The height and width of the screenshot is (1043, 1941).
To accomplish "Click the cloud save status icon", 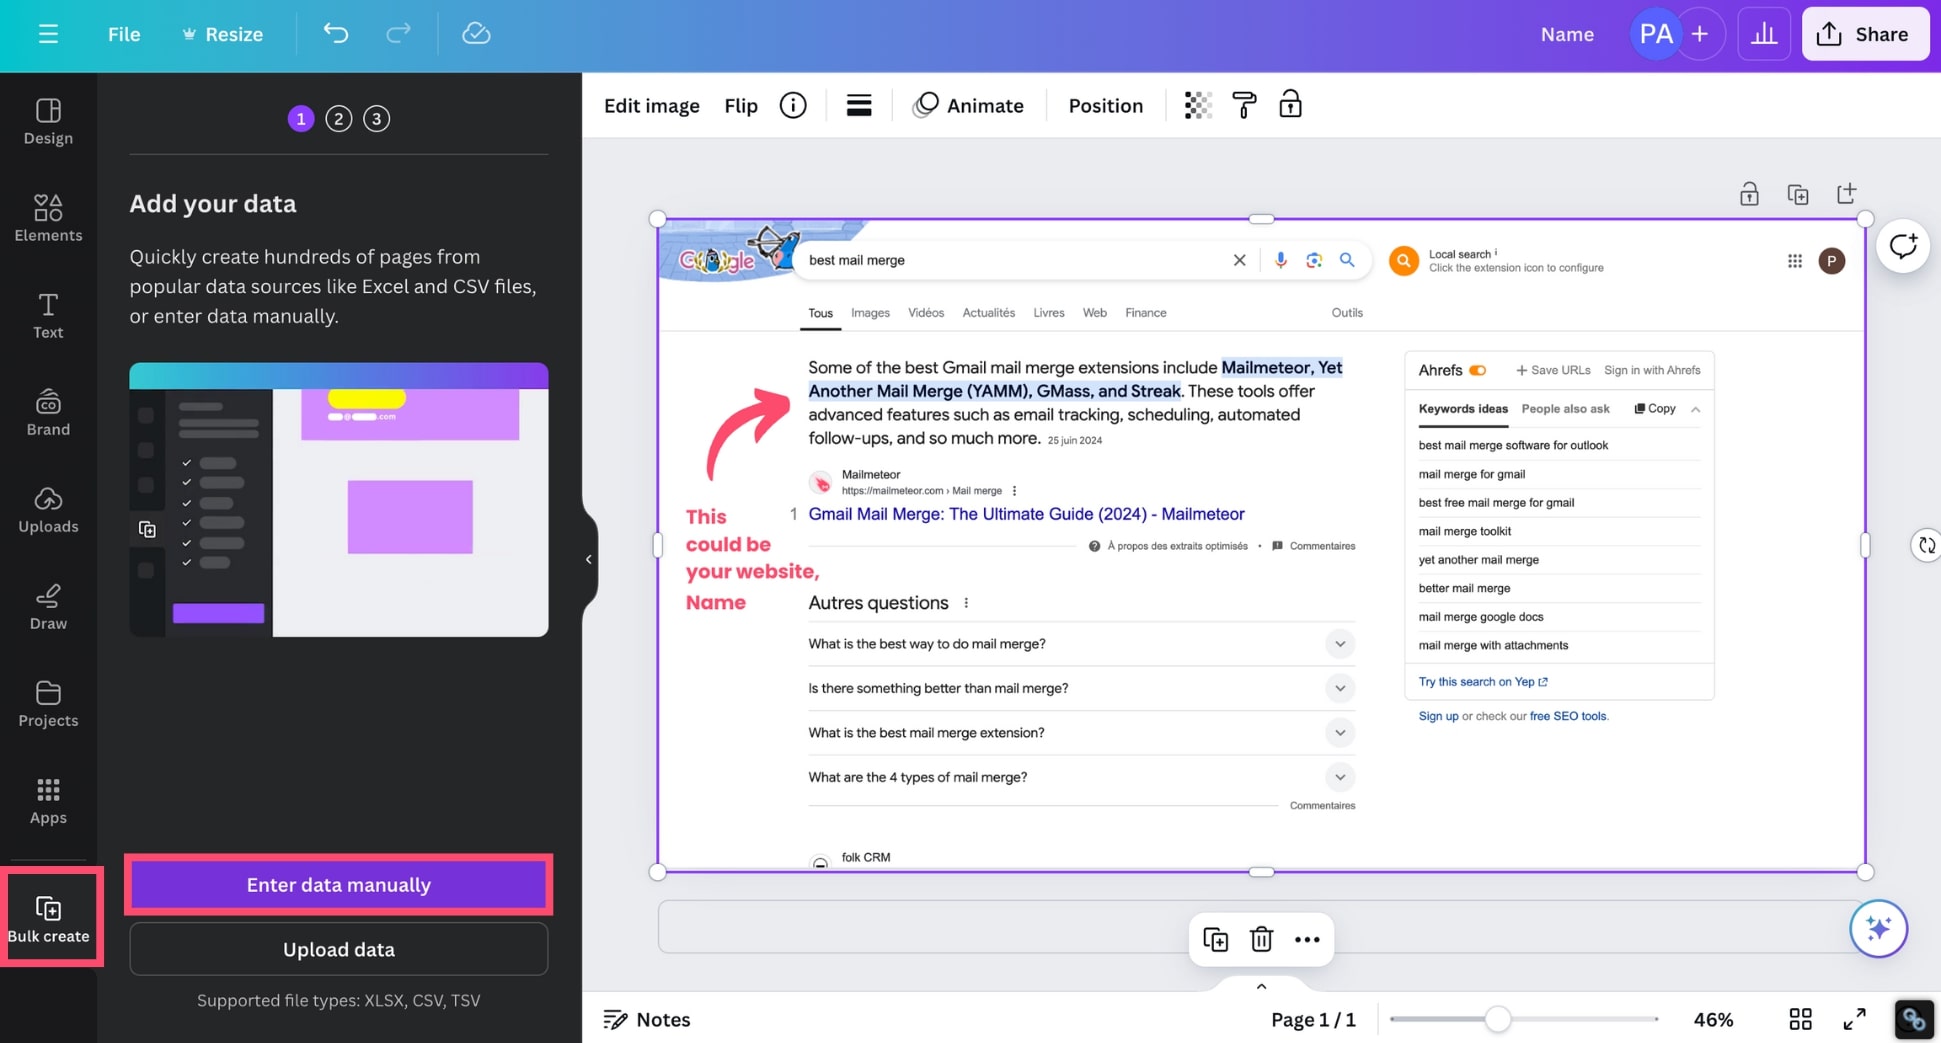I will click(476, 33).
